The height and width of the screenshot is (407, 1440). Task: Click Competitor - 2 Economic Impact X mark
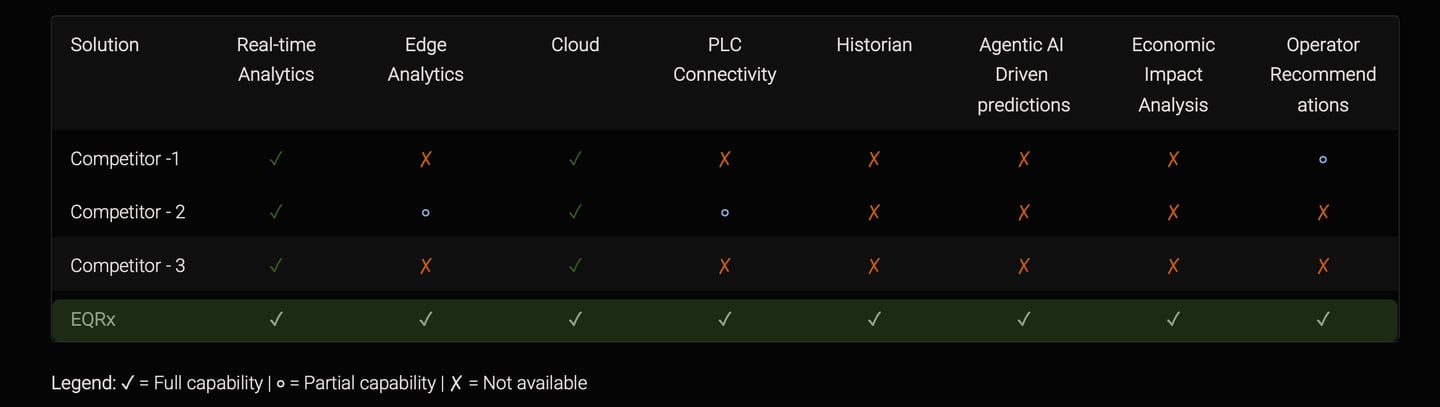(x=1173, y=213)
